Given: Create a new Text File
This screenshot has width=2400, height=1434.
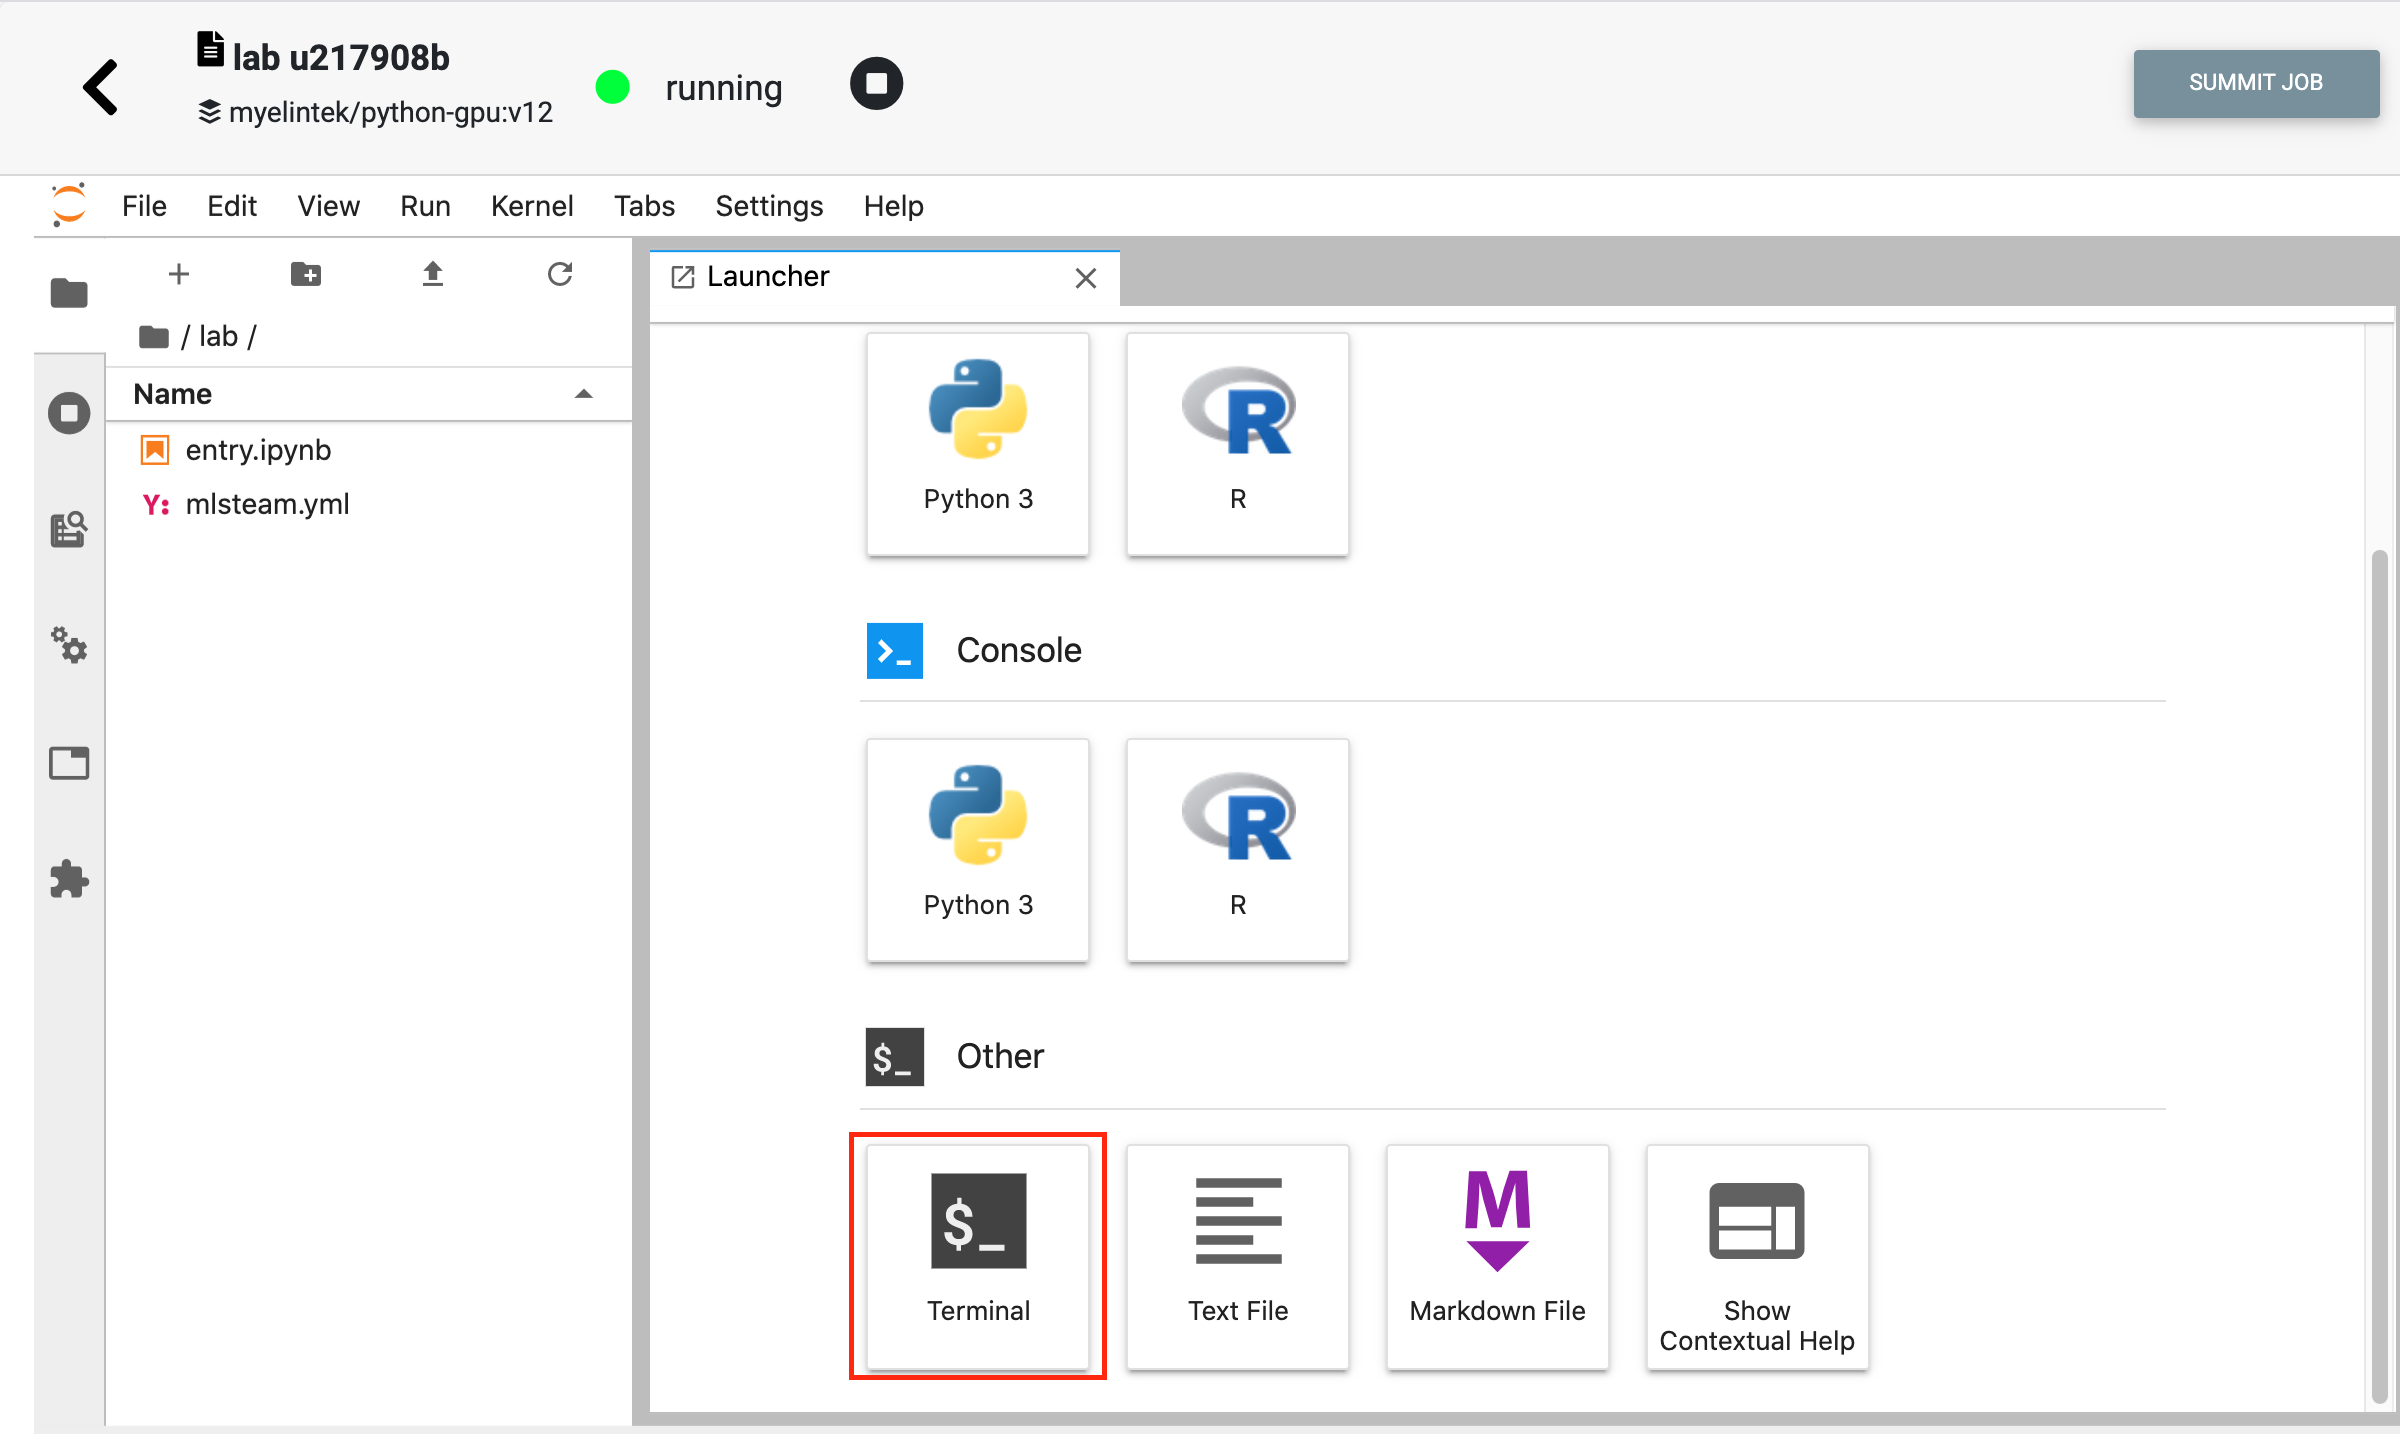Looking at the screenshot, I should [x=1238, y=1256].
